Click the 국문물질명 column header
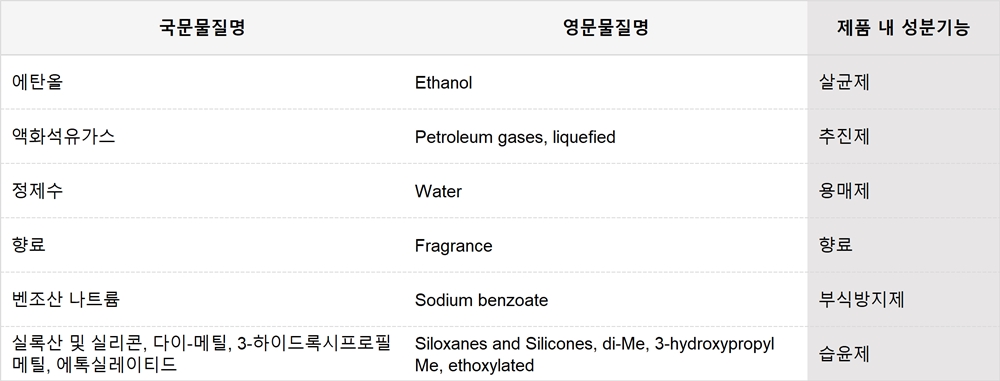This screenshot has width=1000, height=381. 202,28
